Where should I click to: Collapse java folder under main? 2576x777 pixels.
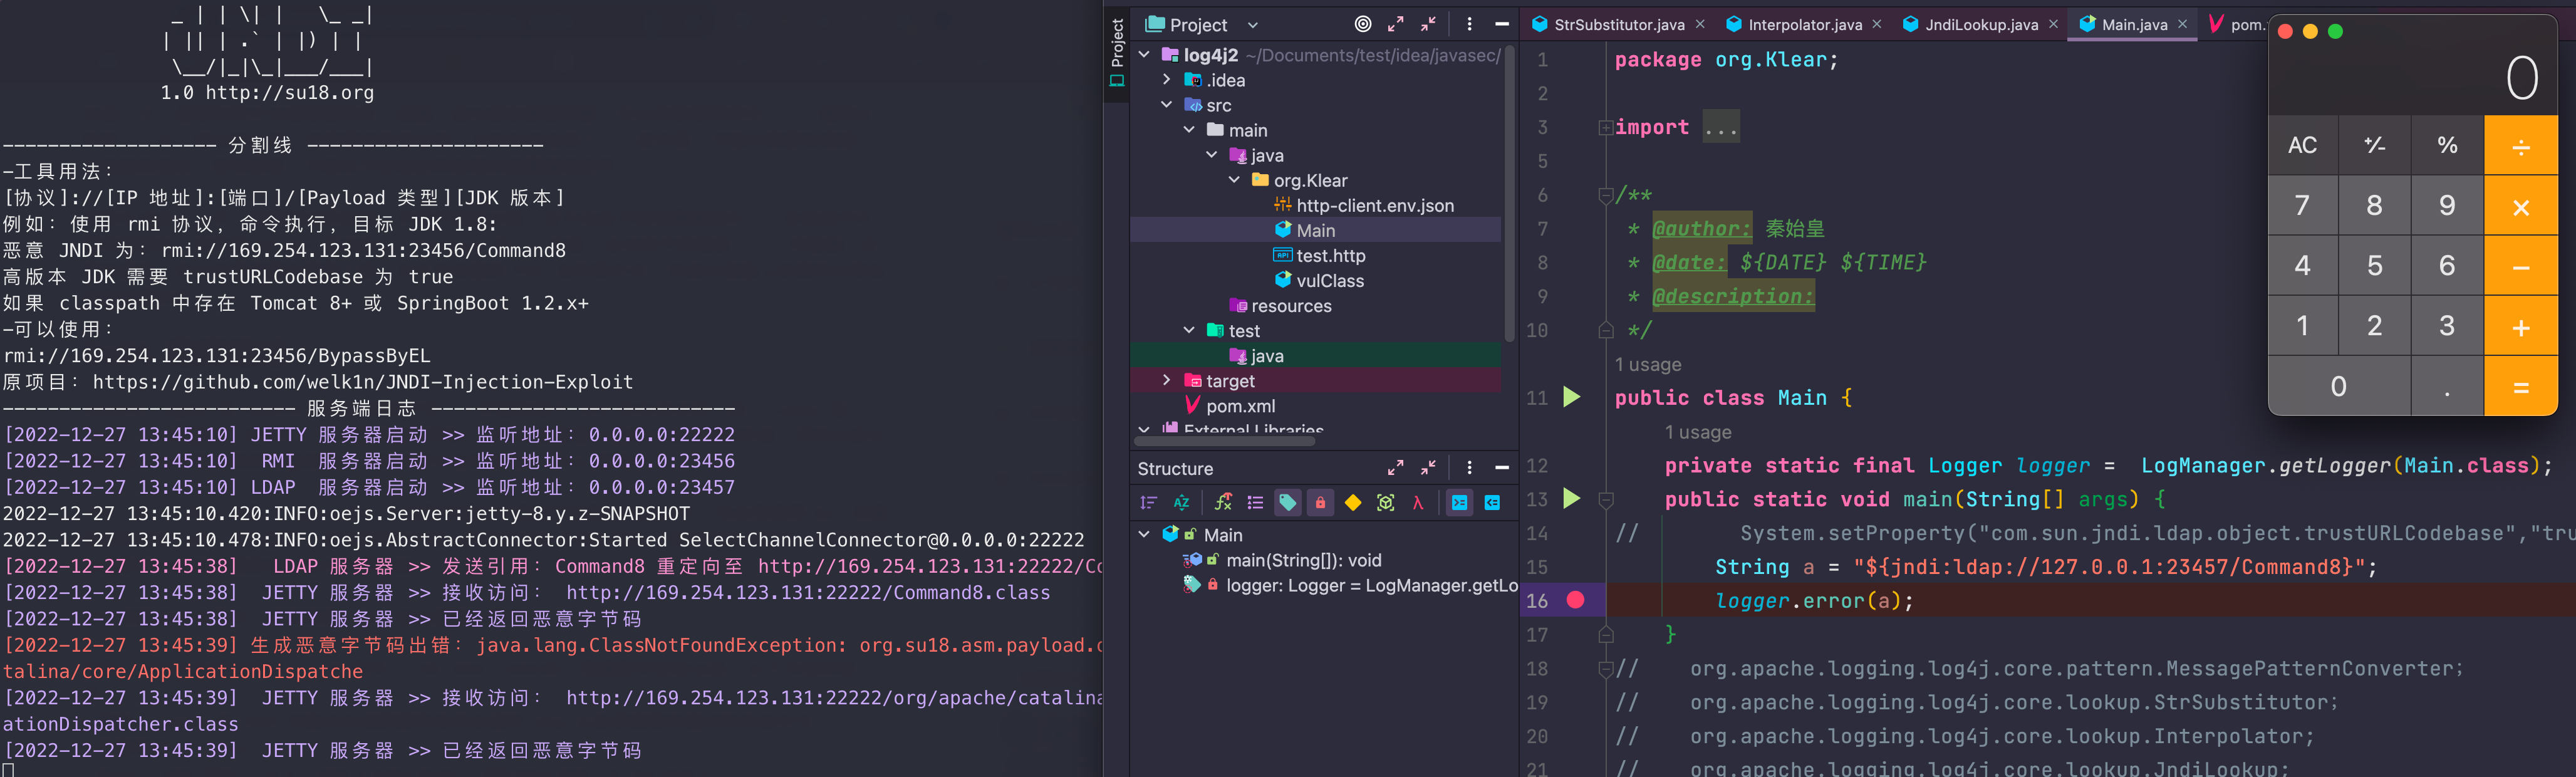pos(1212,155)
